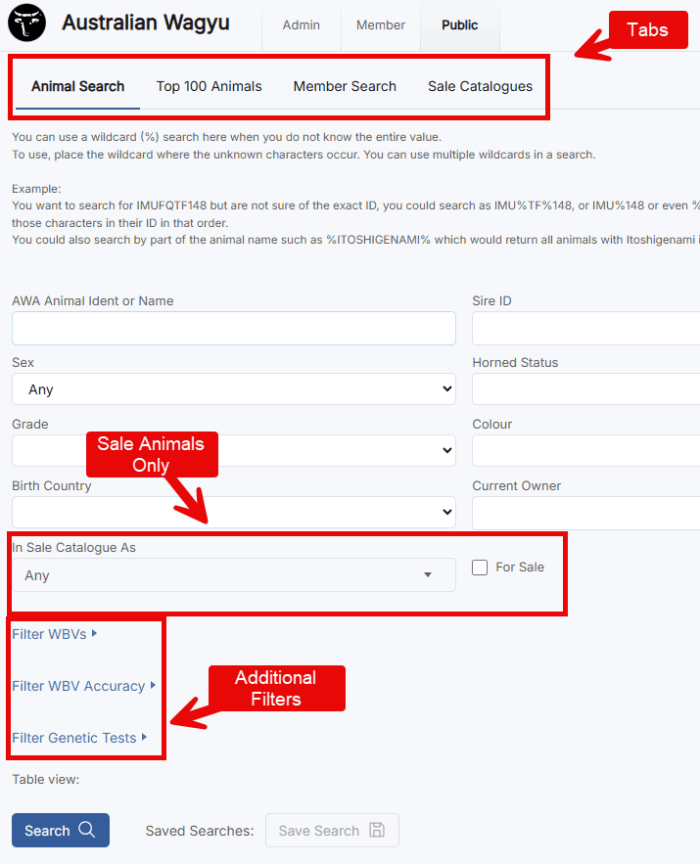The width and height of the screenshot is (700, 864).
Task: Switch to the Member tab
Action: tap(380, 25)
